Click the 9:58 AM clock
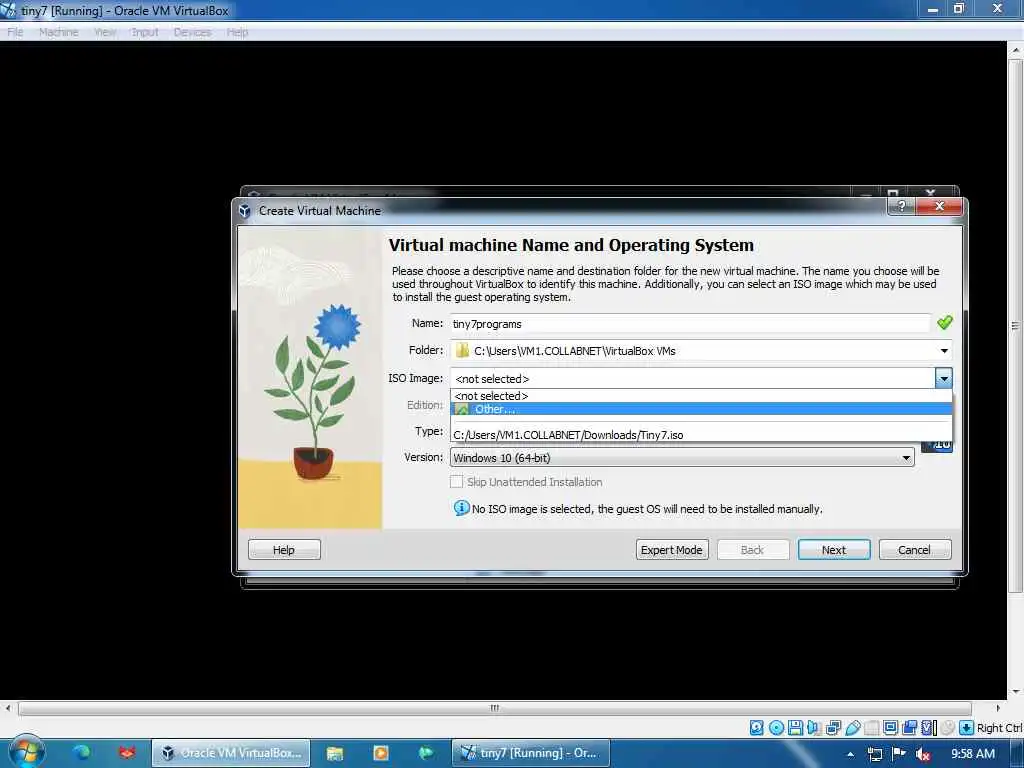 [x=972, y=754]
